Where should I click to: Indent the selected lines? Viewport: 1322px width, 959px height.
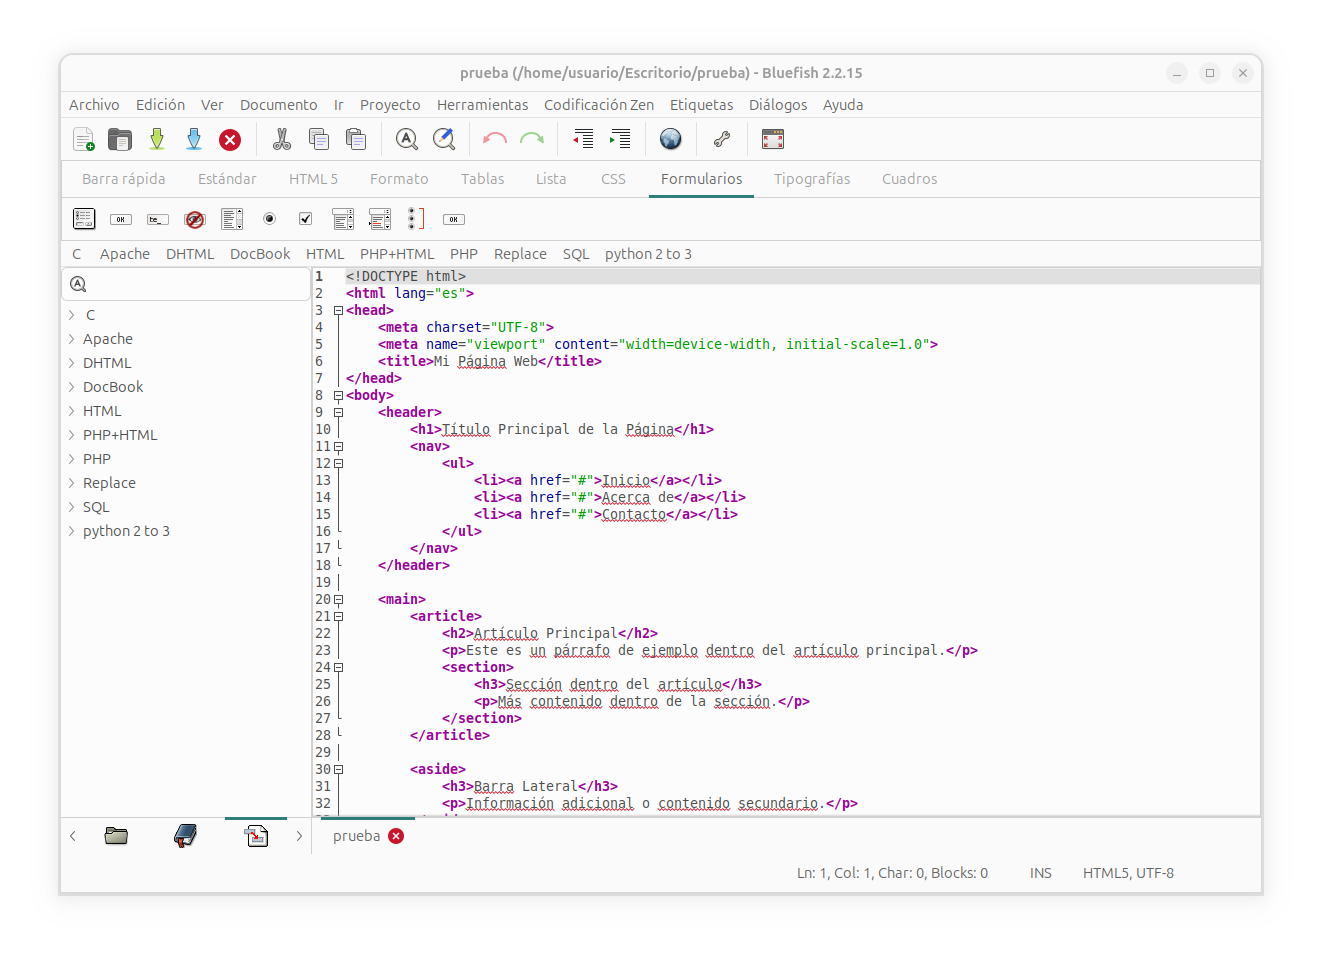click(620, 139)
